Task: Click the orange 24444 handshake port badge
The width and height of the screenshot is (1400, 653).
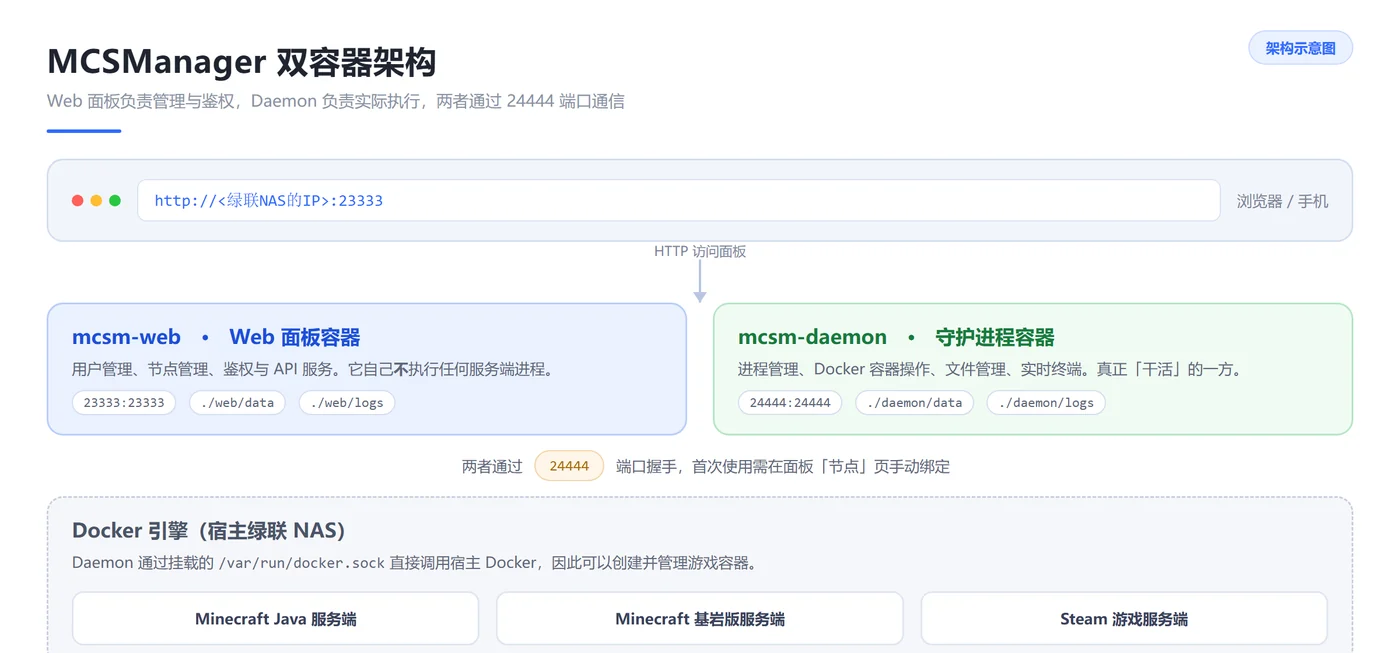Action: click(x=569, y=466)
